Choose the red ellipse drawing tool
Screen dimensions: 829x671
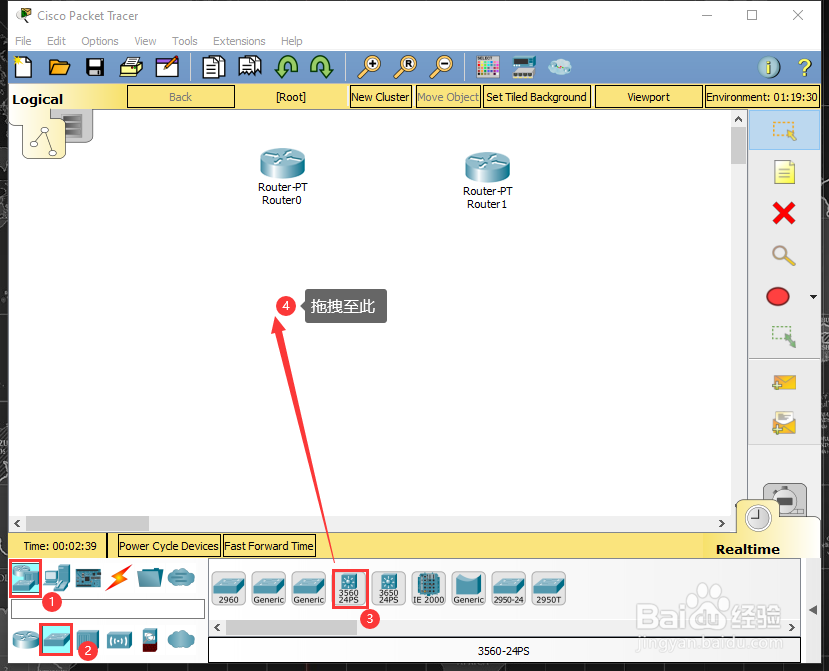(778, 297)
